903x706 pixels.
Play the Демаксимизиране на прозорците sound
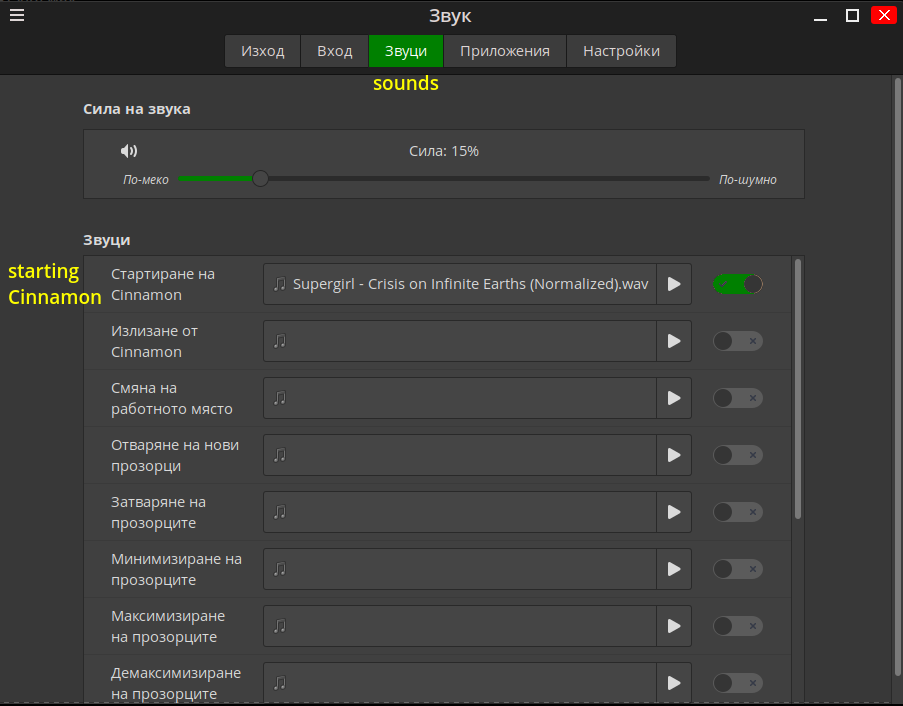point(674,683)
